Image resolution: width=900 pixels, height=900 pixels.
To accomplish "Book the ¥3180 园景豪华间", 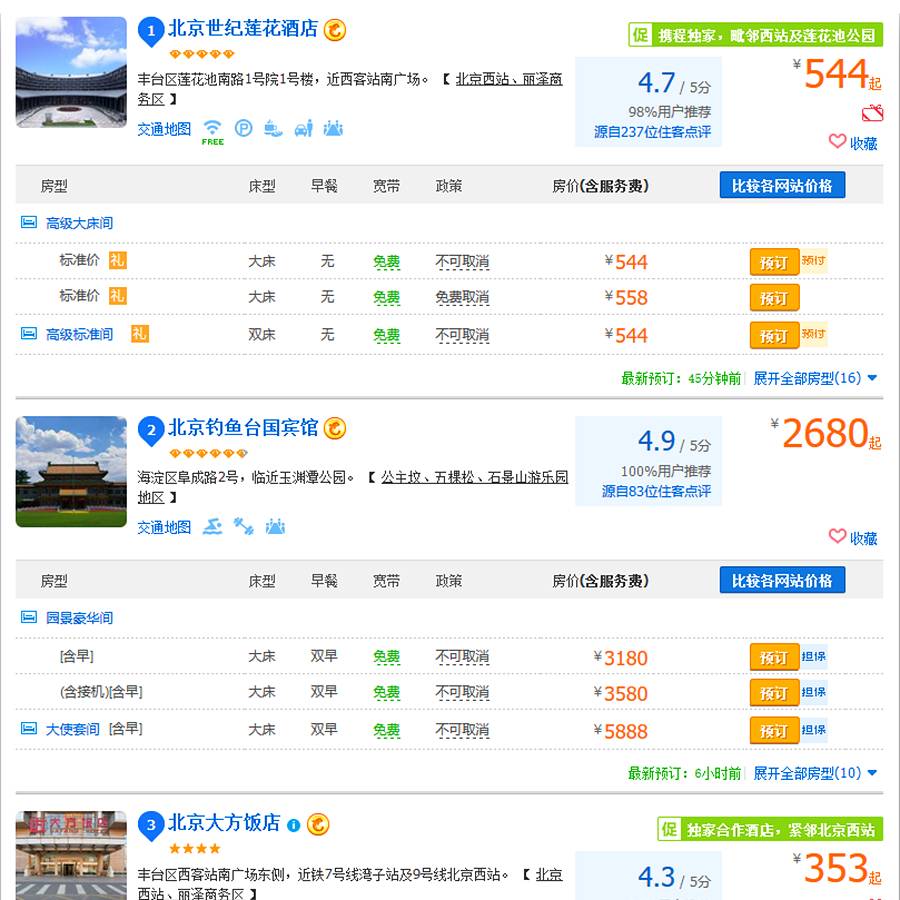I will click(774, 657).
